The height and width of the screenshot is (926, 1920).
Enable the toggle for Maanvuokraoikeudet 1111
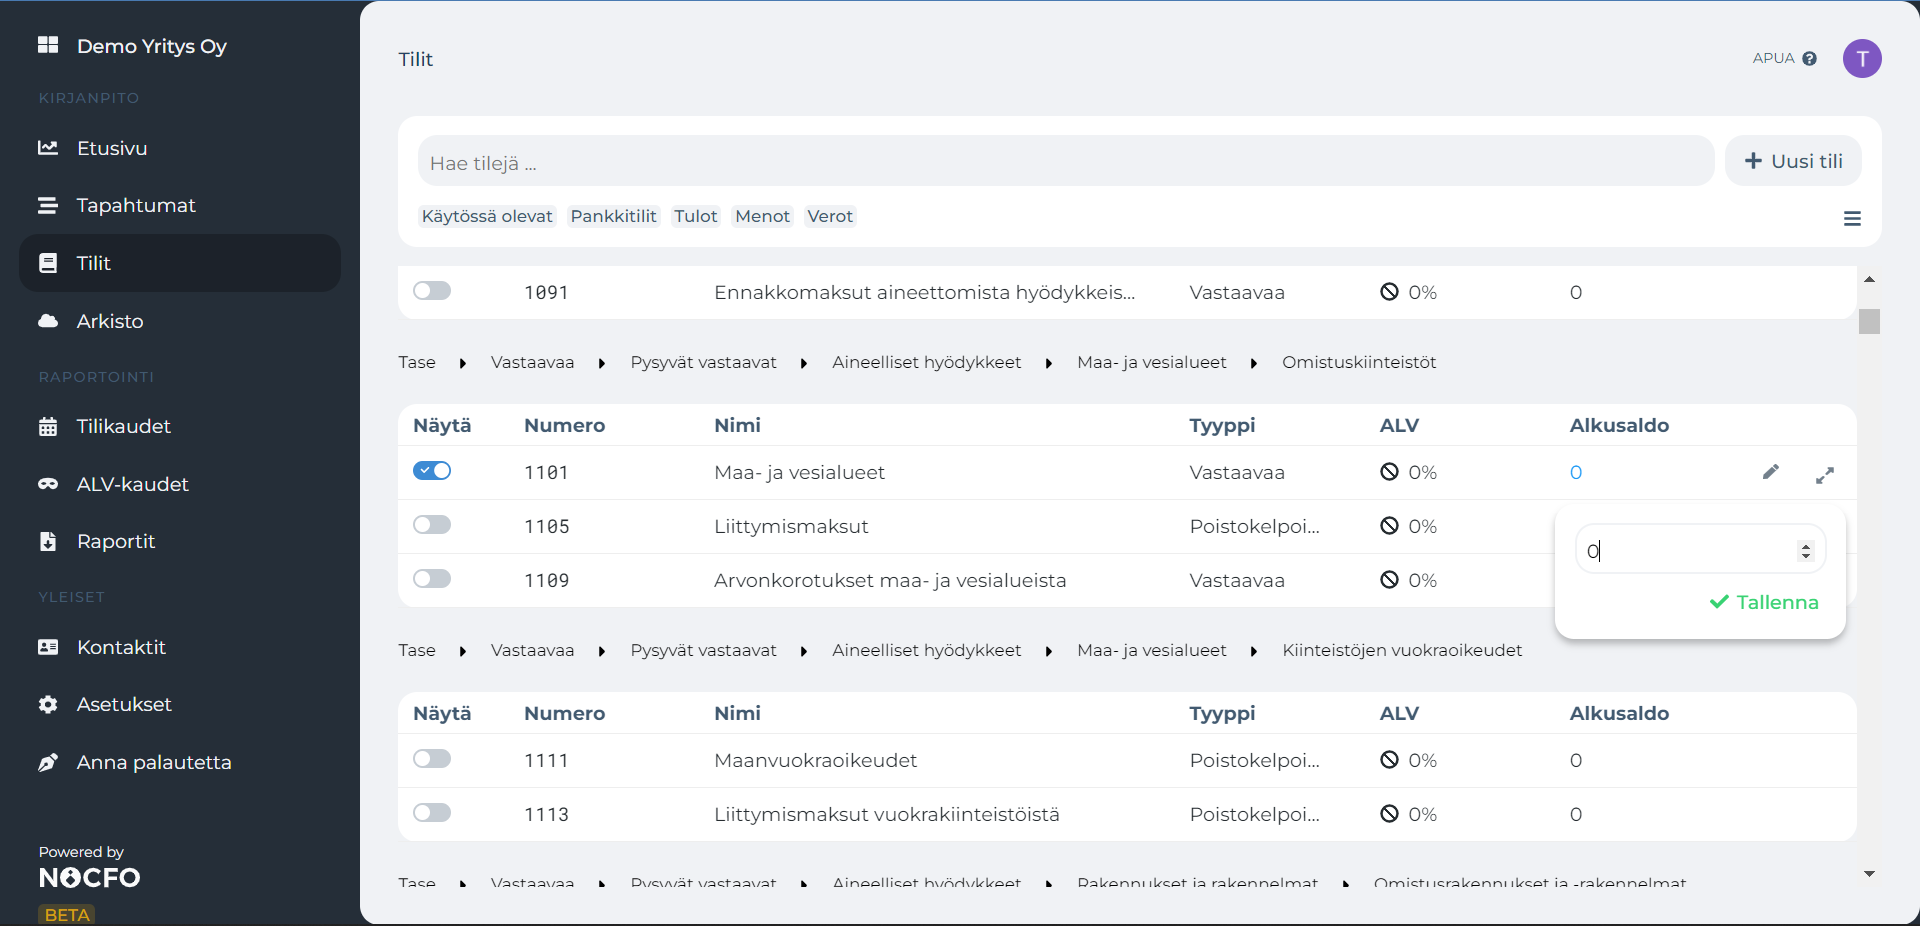point(432,759)
